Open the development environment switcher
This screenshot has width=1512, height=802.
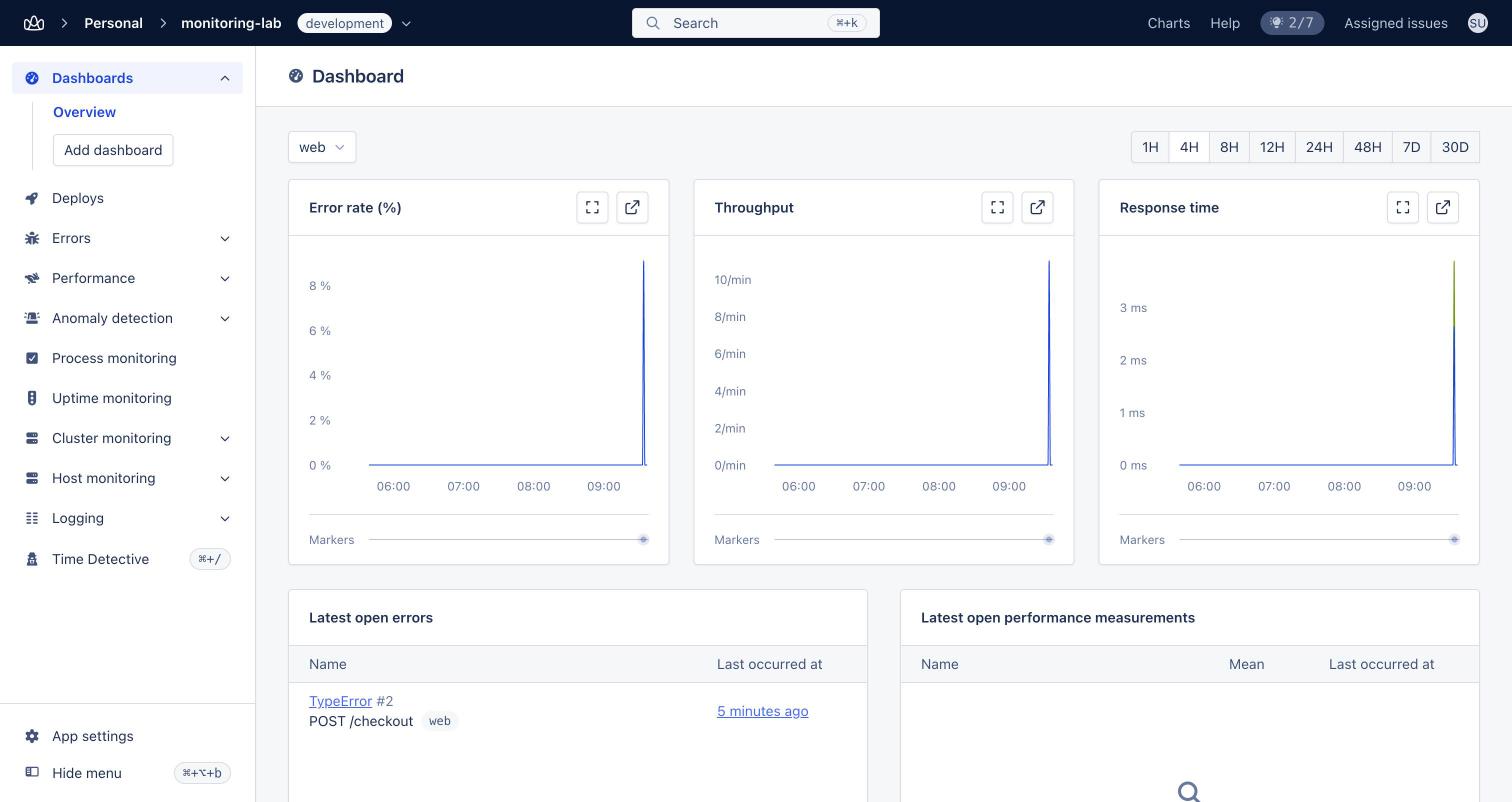[x=355, y=23]
